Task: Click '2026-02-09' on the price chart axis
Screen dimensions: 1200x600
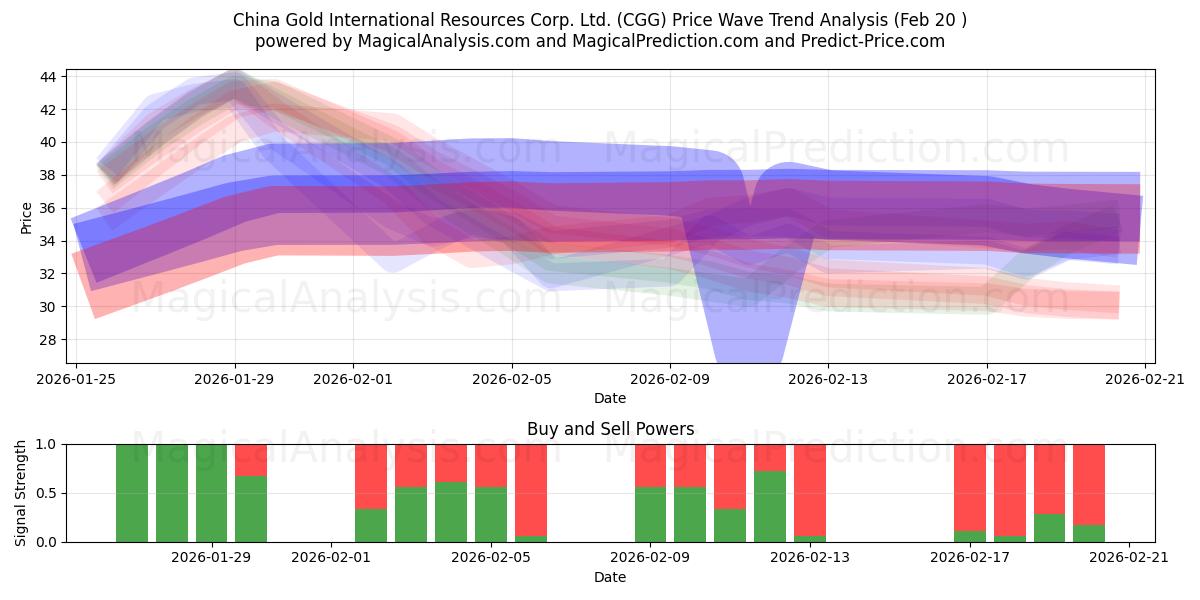Action: pyautogui.click(x=670, y=378)
